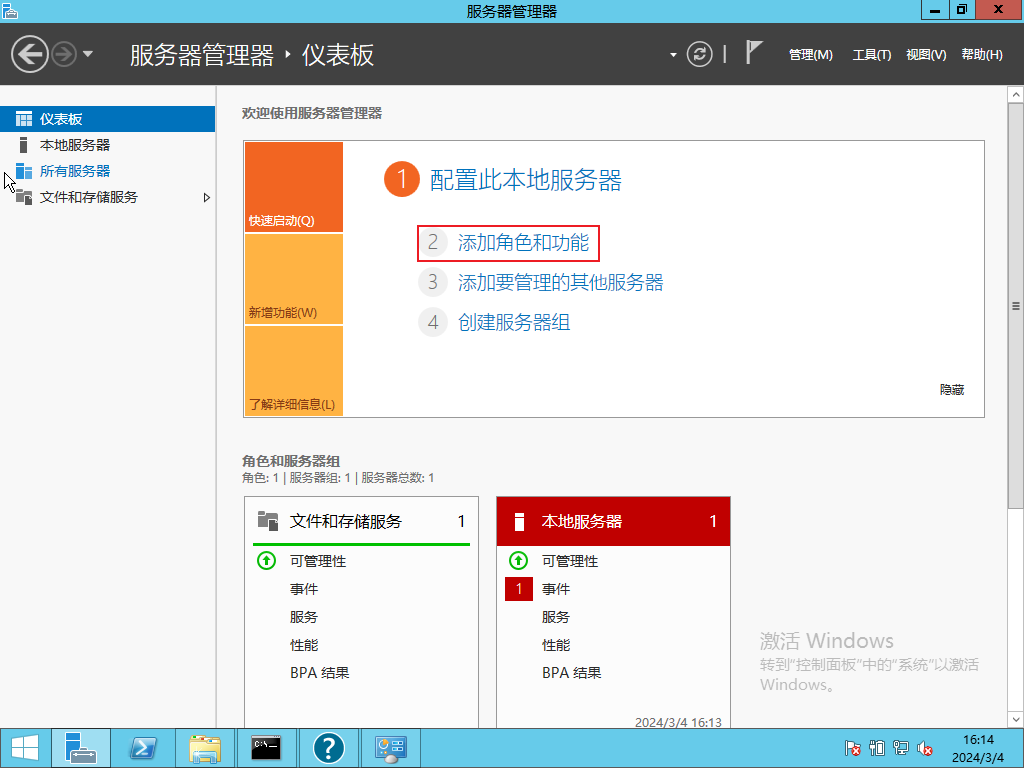Click network tray icon
The image size is (1024, 768).
coord(901,748)
